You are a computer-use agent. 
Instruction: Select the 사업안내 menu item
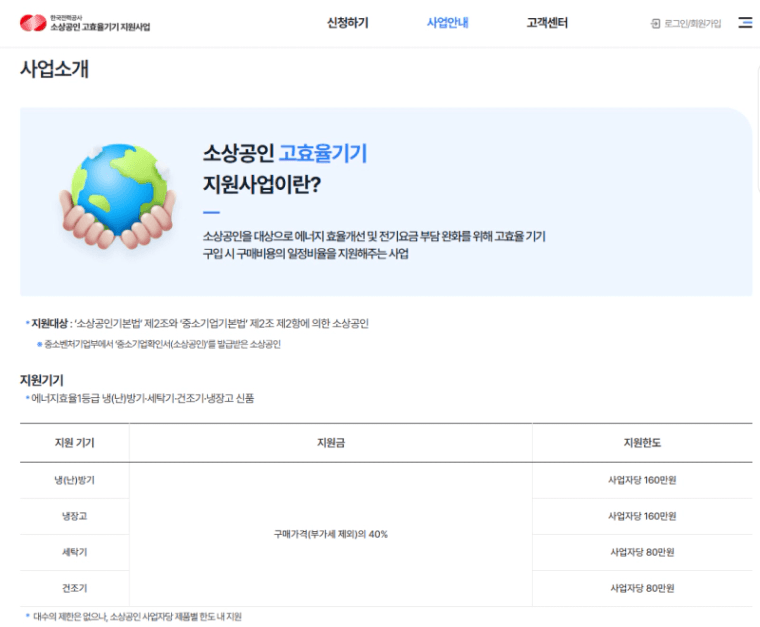[447, 23]
